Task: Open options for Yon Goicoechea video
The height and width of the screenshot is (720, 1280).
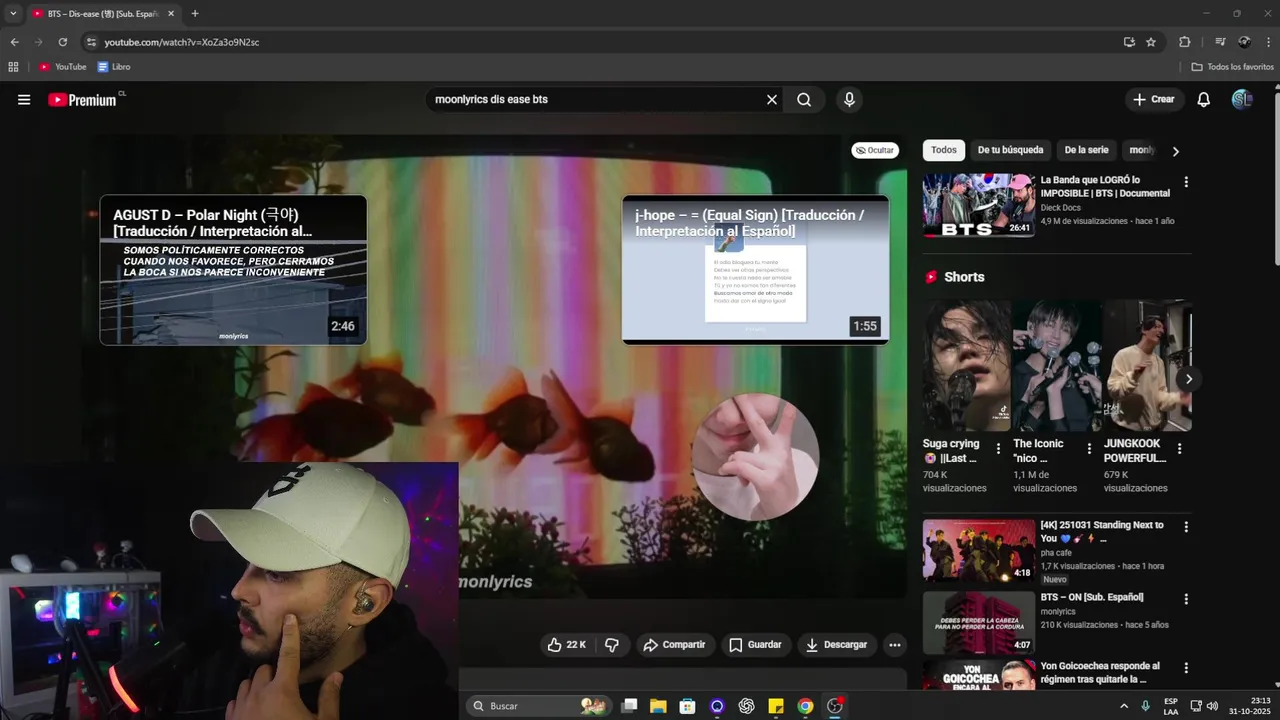Action: [1186, 668]
